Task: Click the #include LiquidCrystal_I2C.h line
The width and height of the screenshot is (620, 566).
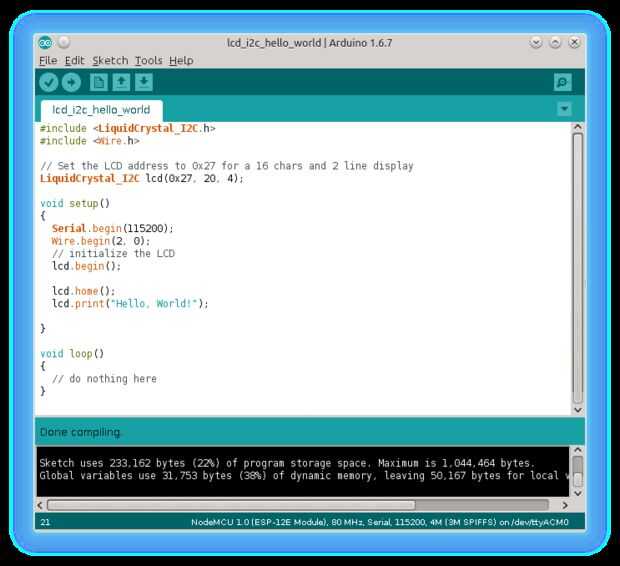Action: pos(128,129)
